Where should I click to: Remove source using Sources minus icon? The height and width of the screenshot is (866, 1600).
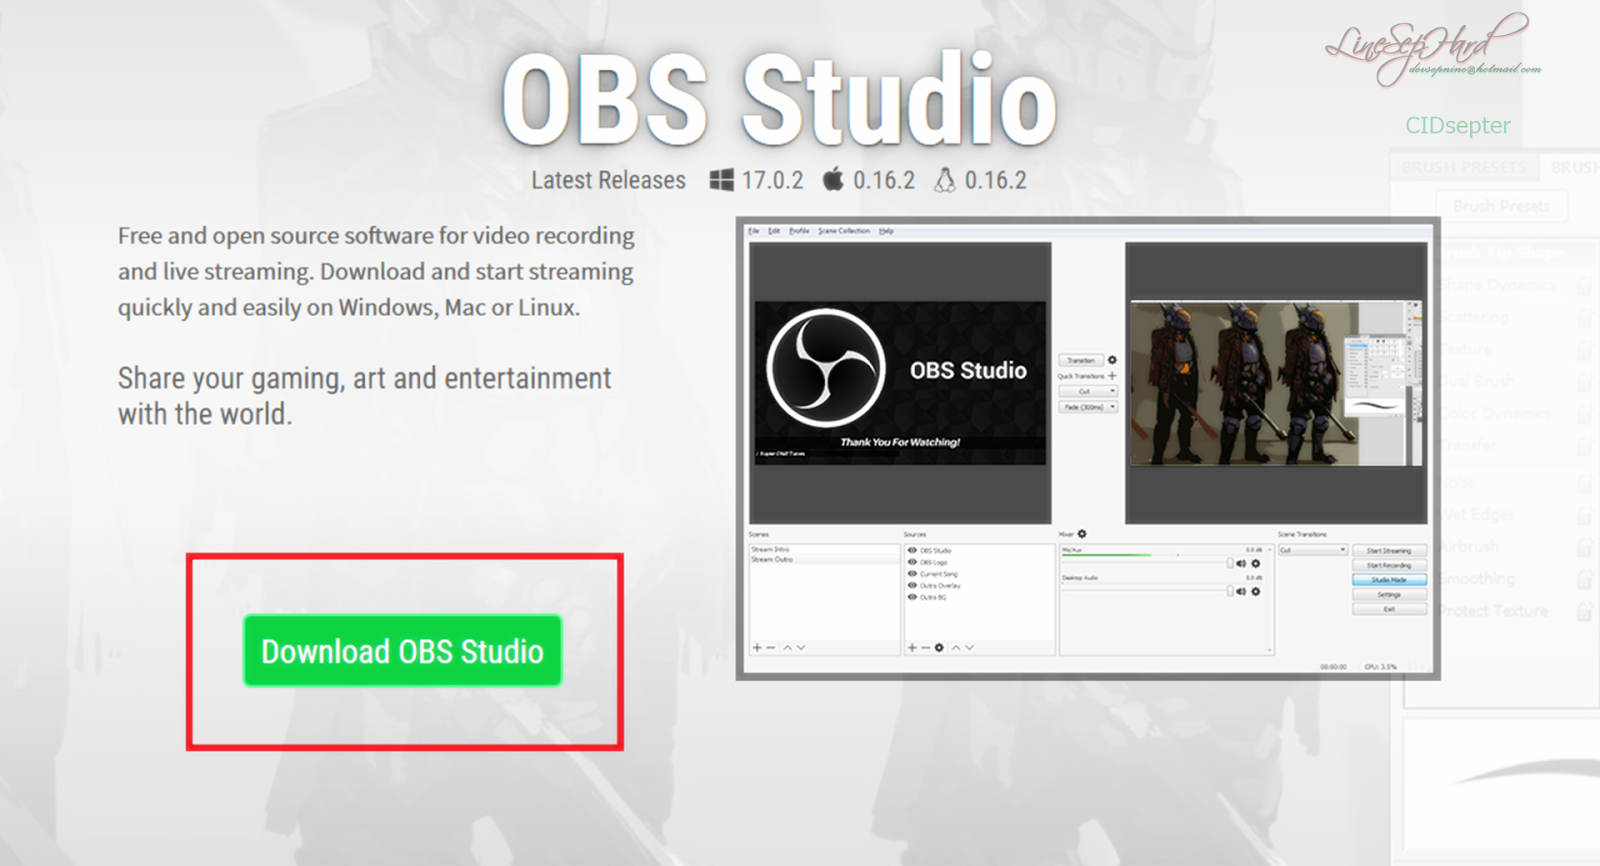(x=925, y=648)
